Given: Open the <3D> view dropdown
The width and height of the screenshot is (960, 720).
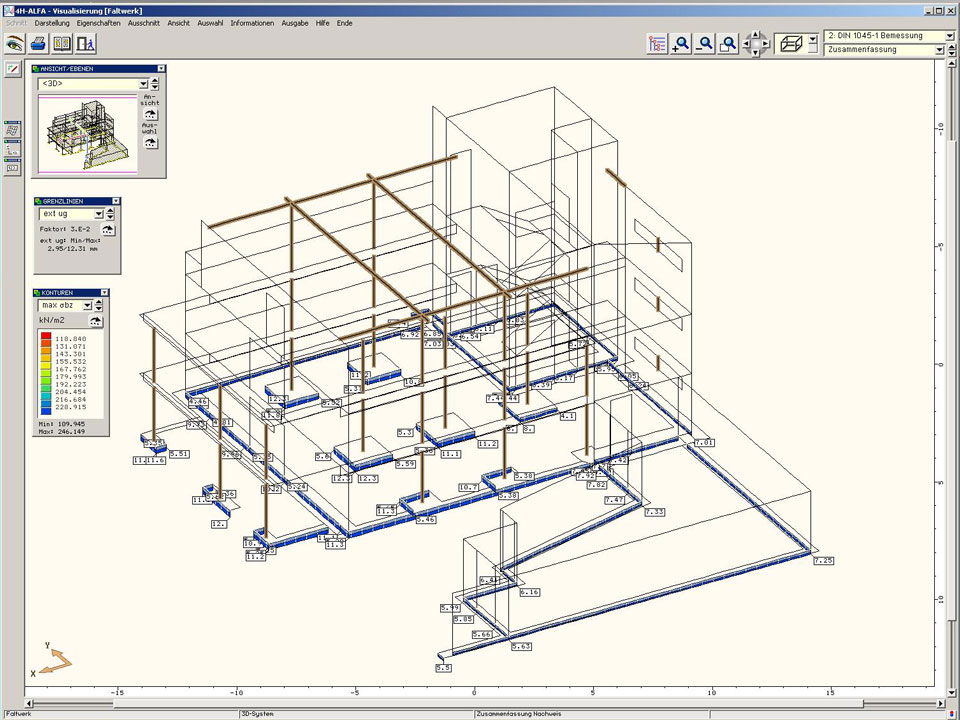Looking at the screenshot, I should click(x=143, y=84).
